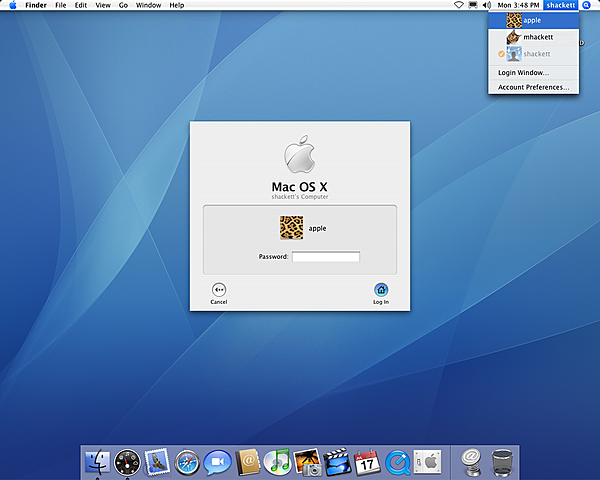
Task: Click the leopard-print apple user picture
Action: click(292, 227)
